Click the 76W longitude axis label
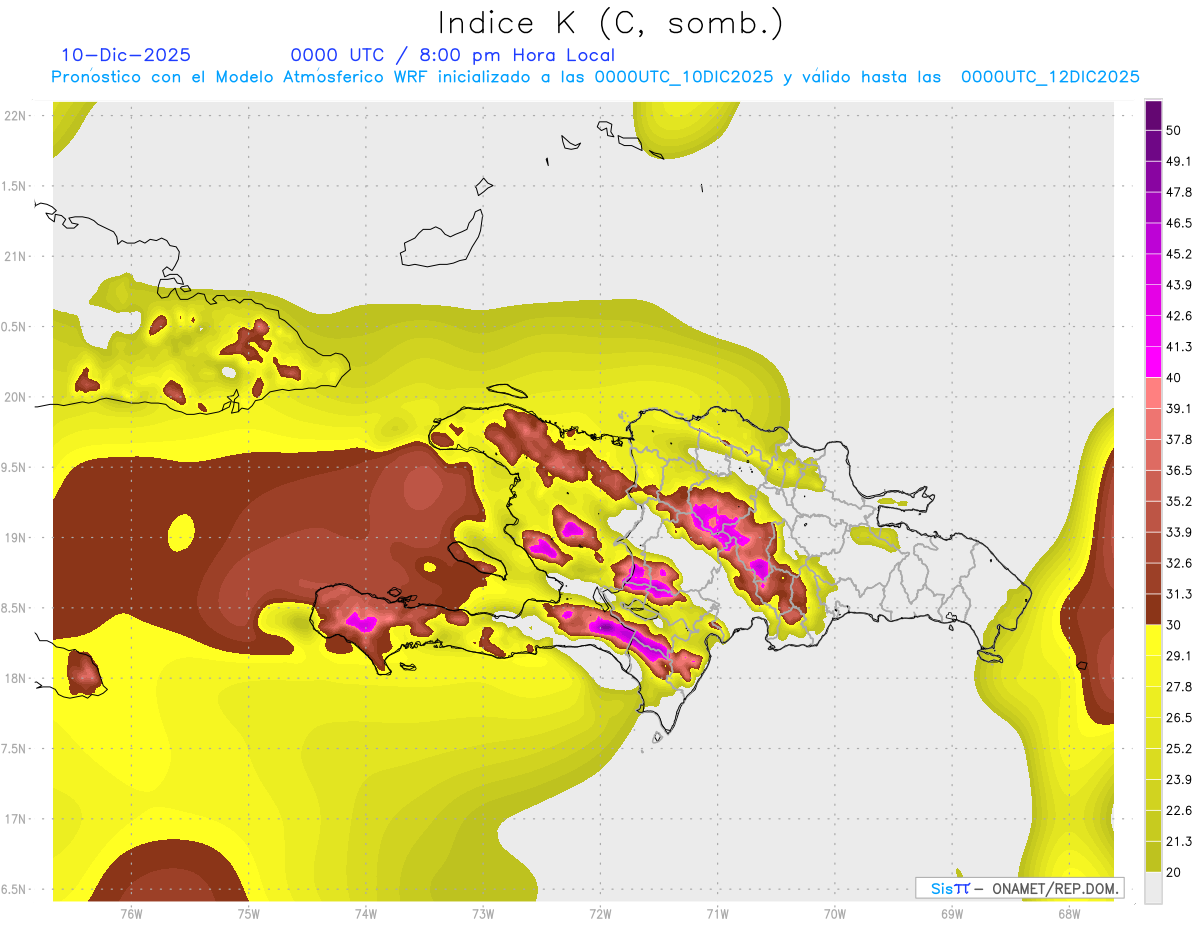Screen dimensions: 1200x927 tap(131, 914)
